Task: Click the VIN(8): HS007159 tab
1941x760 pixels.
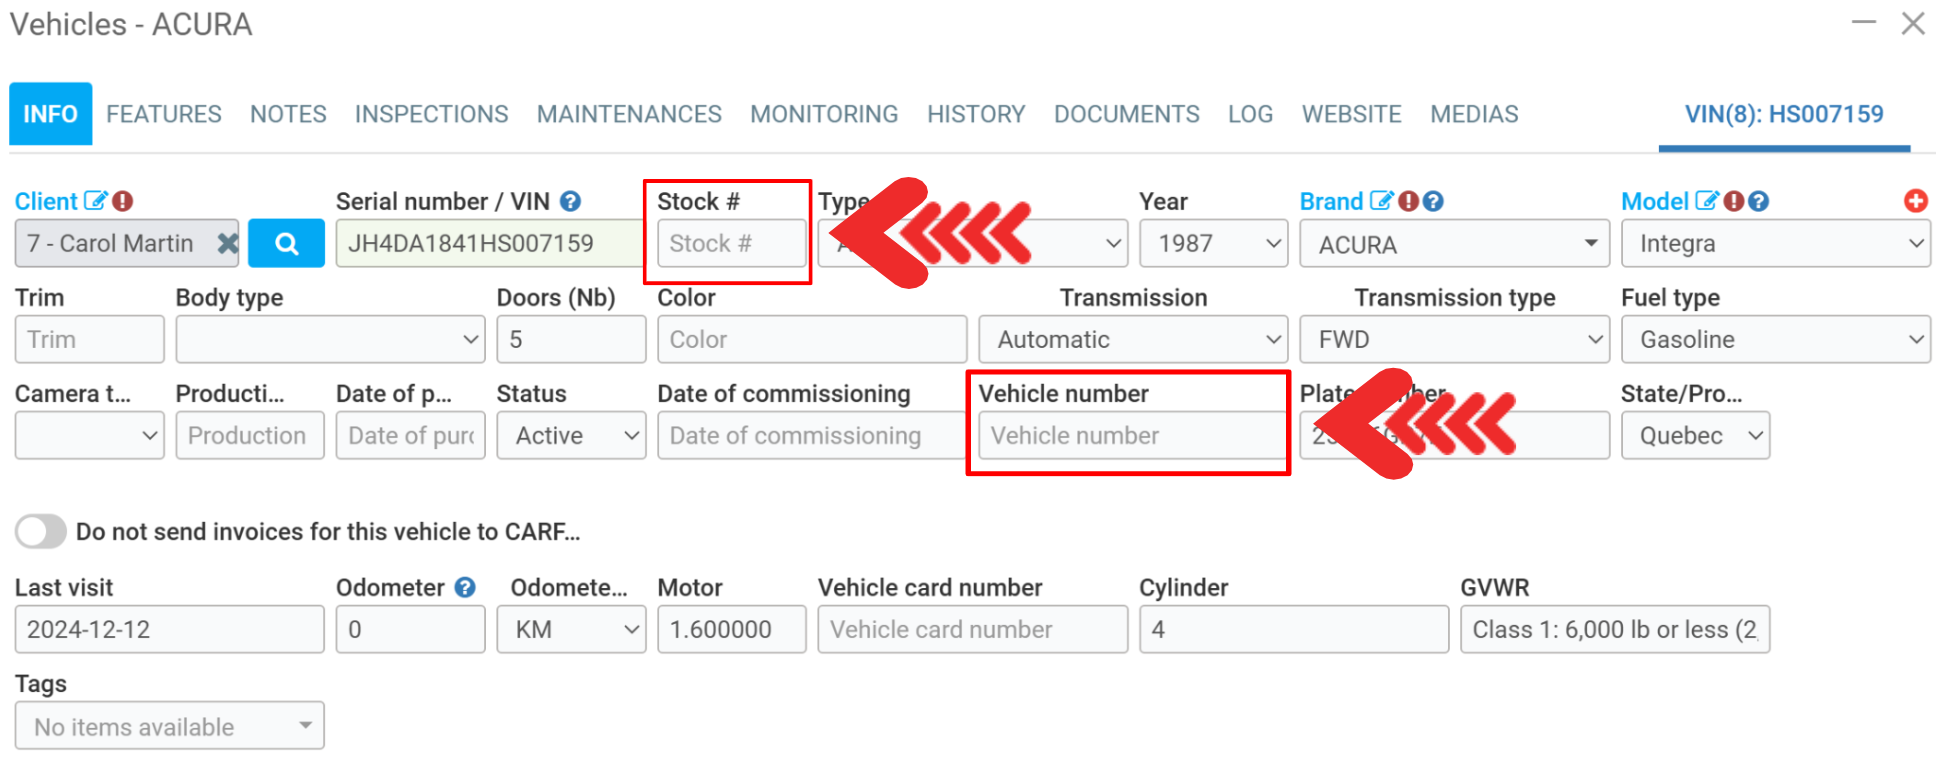Action: tap(1783, 114)
